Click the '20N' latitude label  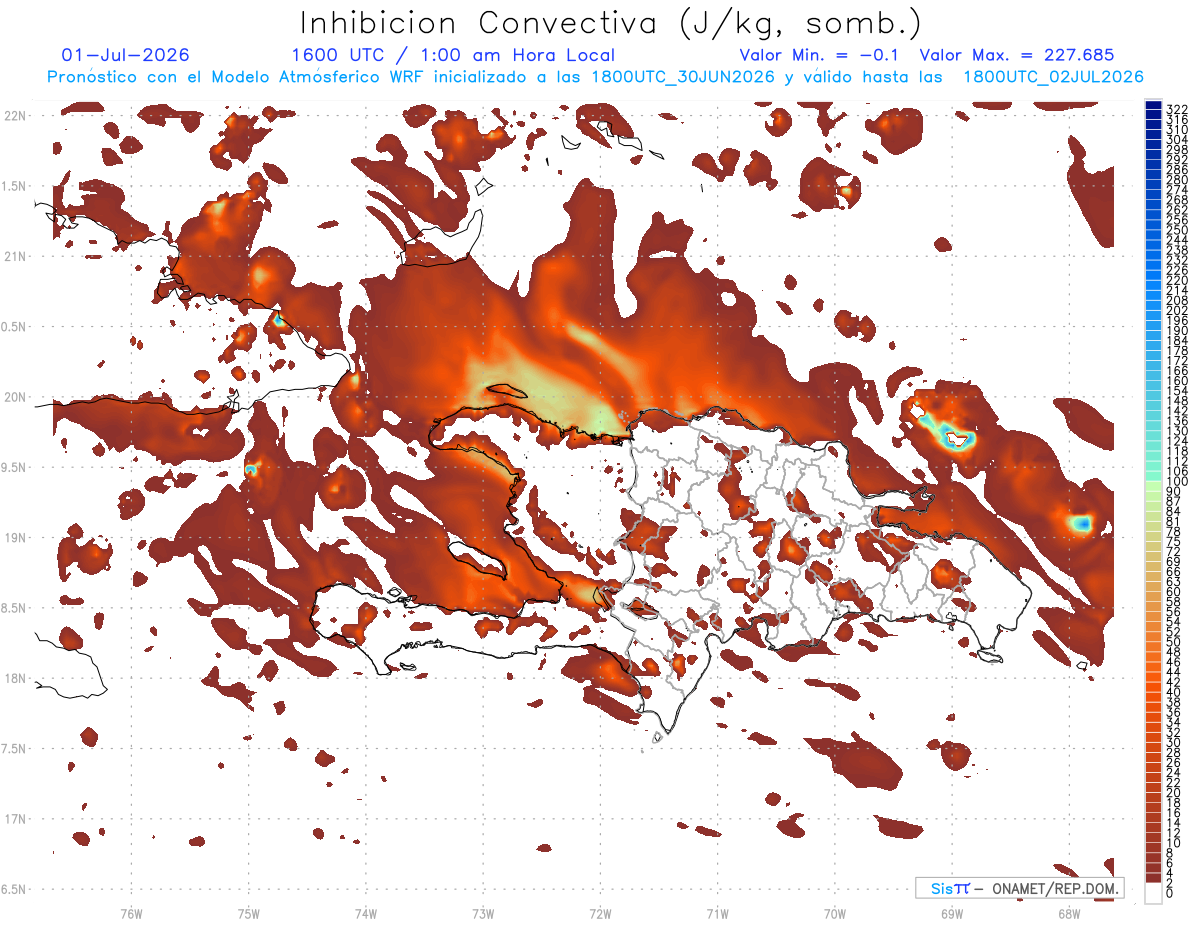click(x=15, y=398)
